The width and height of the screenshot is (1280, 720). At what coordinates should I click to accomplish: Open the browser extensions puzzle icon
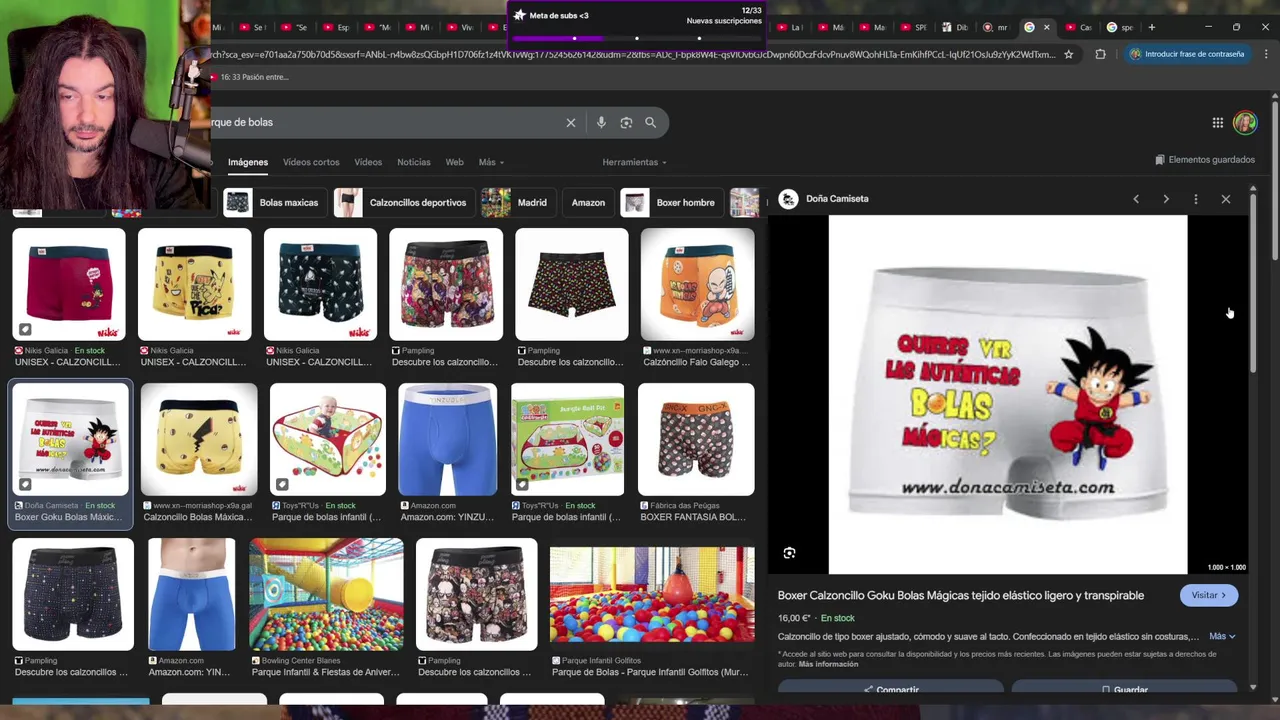1100,54
